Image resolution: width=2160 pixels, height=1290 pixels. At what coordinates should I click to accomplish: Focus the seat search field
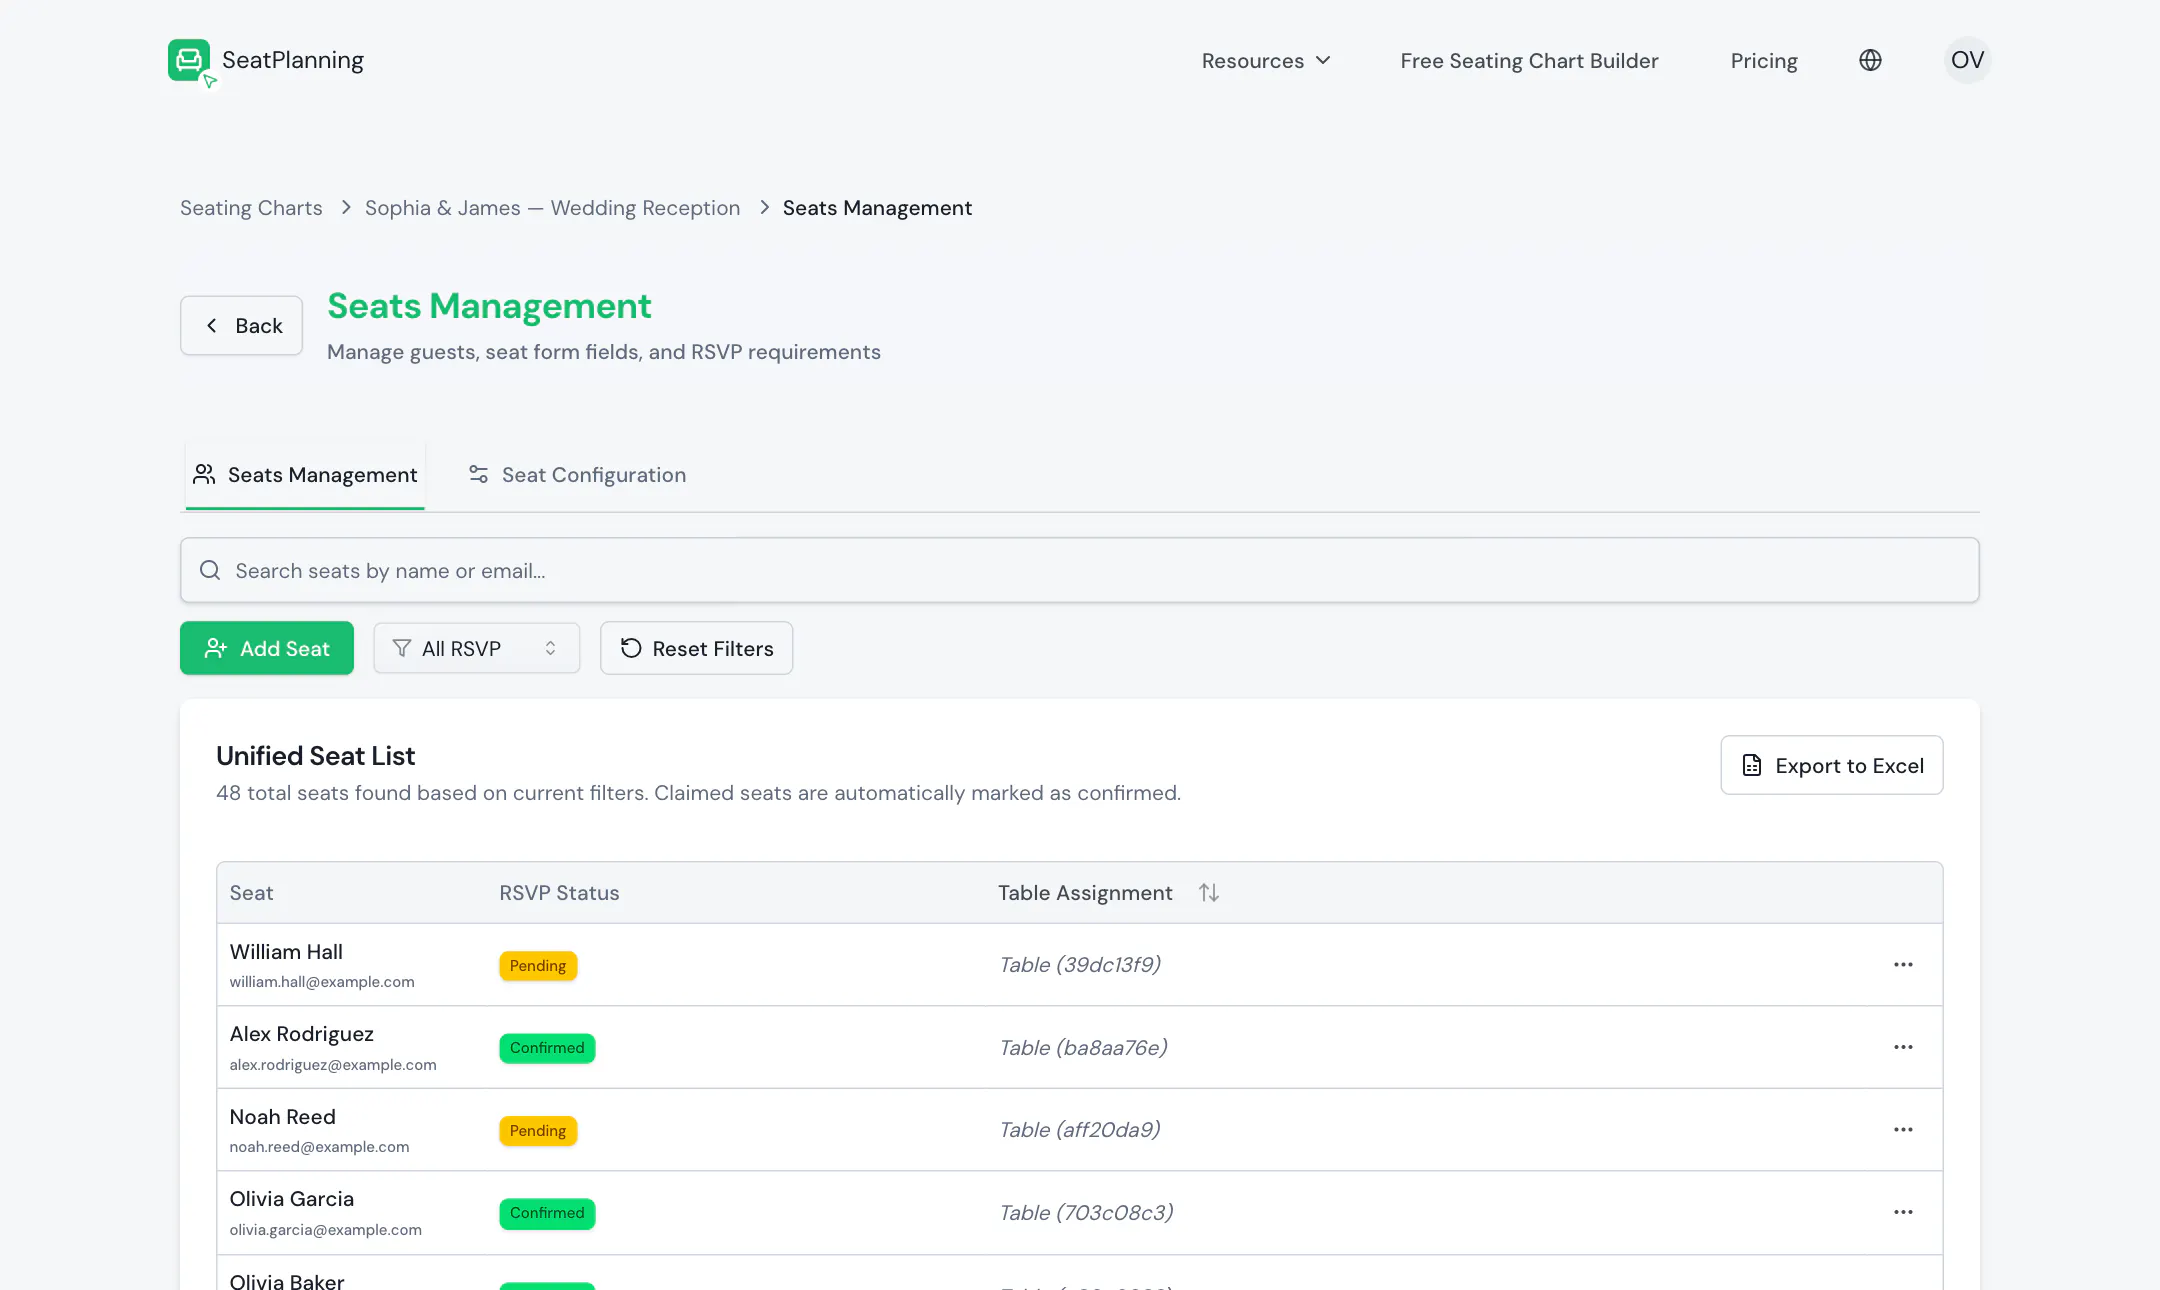[x=1080, y=570]
